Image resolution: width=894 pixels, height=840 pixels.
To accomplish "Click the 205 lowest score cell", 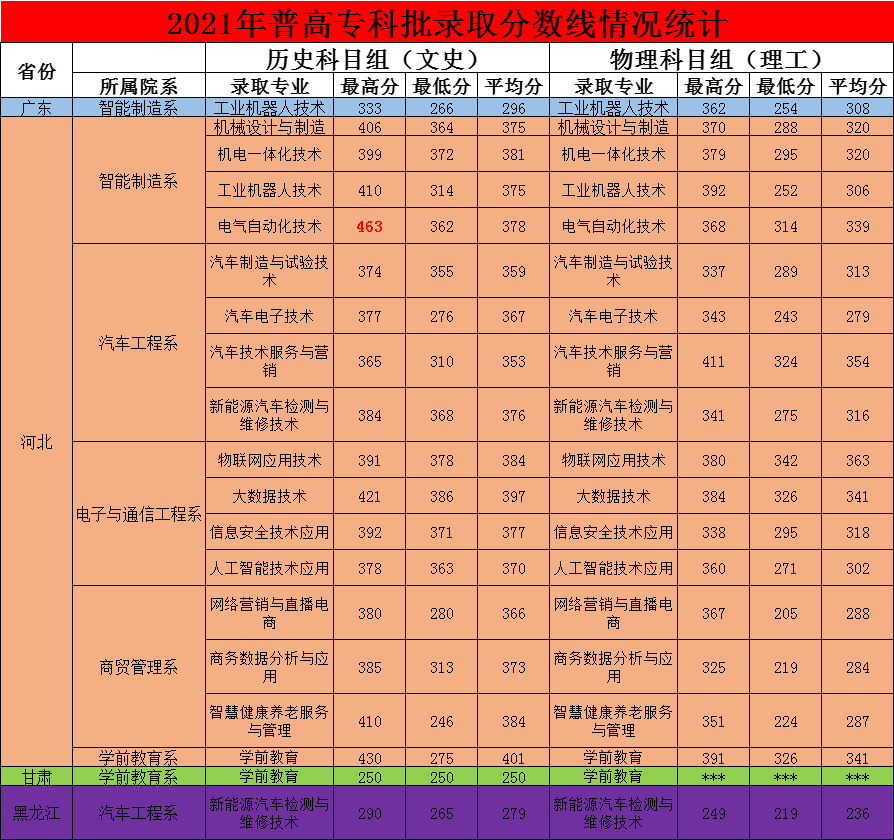I will click(x=785, y=613).
